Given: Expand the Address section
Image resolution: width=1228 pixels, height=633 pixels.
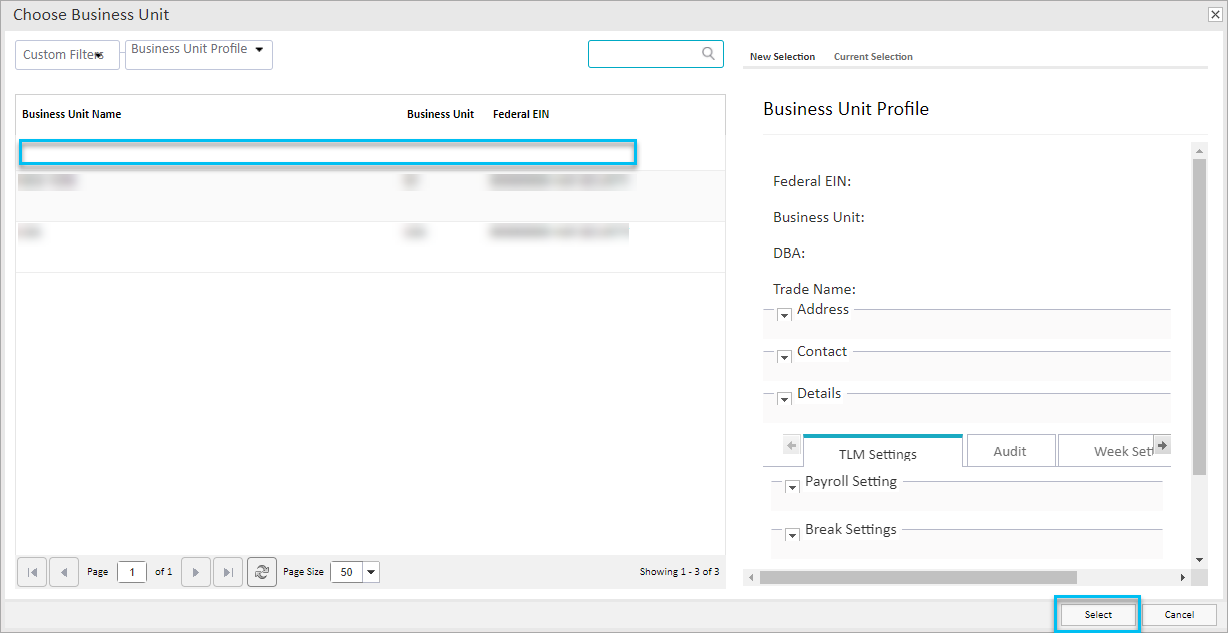Looking at the screenshot, I should tap(785, 316).
